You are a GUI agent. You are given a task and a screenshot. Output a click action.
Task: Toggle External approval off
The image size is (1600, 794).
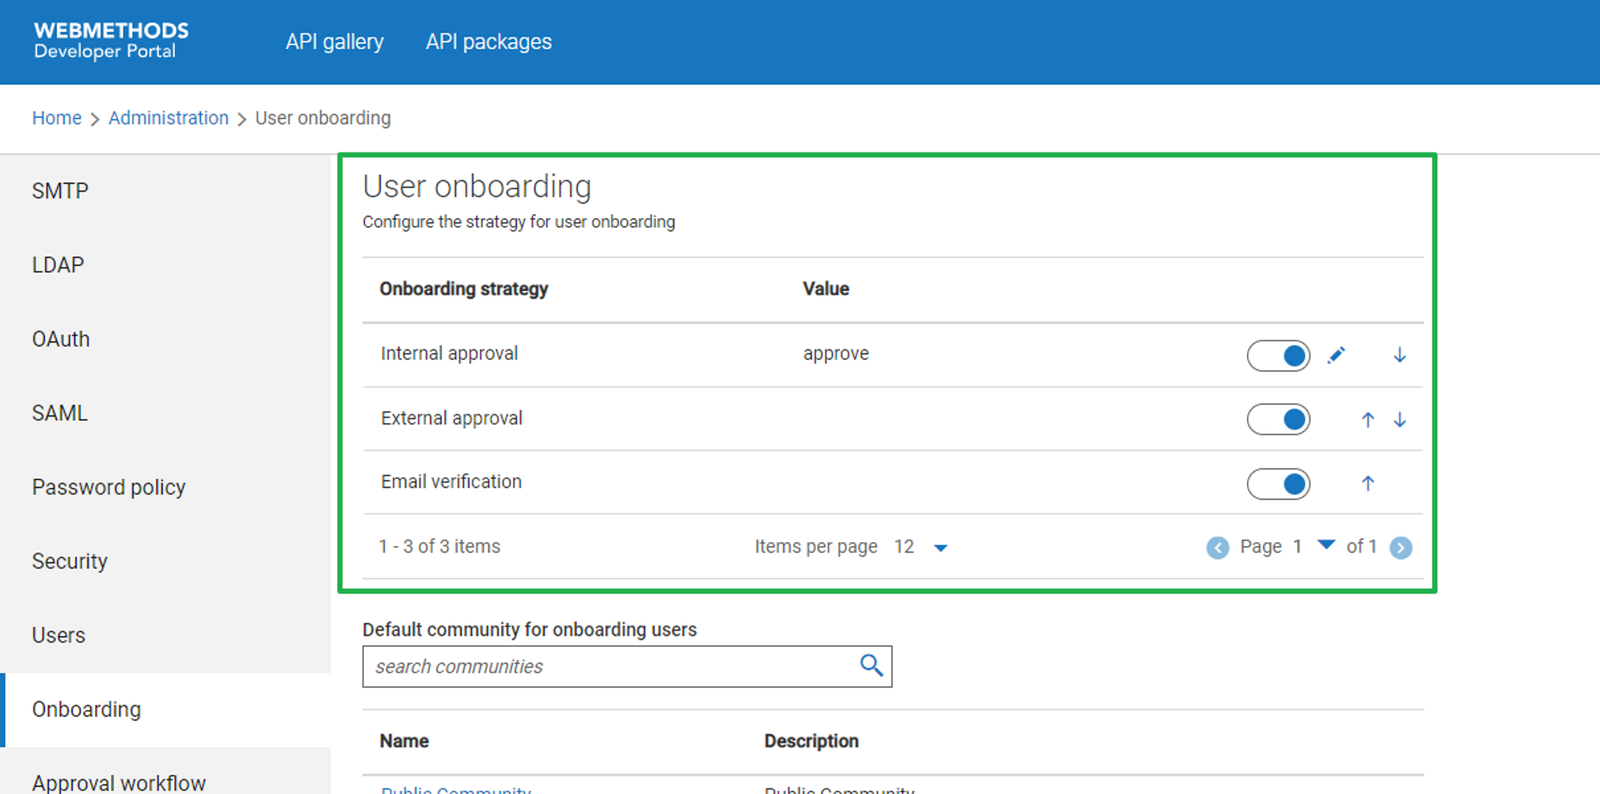click(x=1278, y=420)
